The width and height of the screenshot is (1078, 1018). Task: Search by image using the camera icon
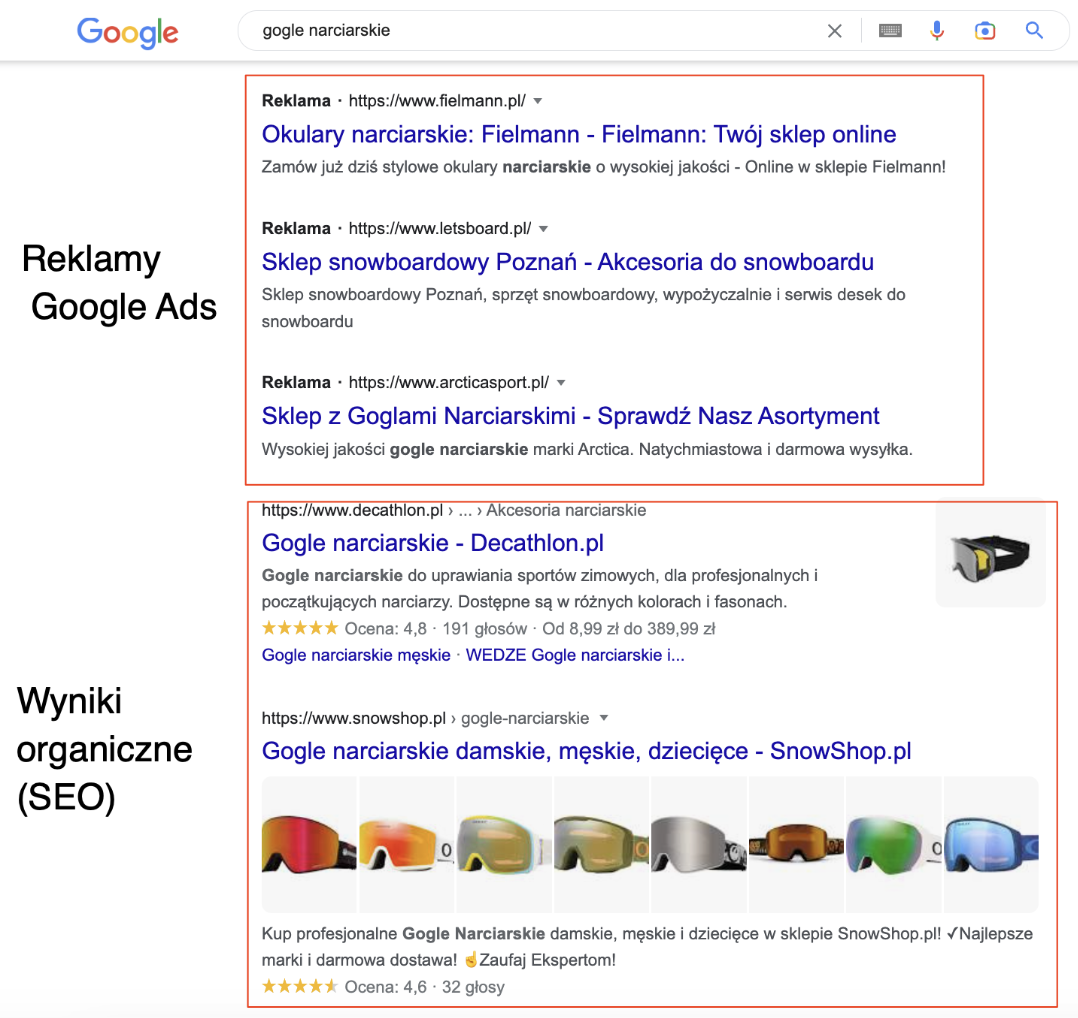[x=985, y=31]
